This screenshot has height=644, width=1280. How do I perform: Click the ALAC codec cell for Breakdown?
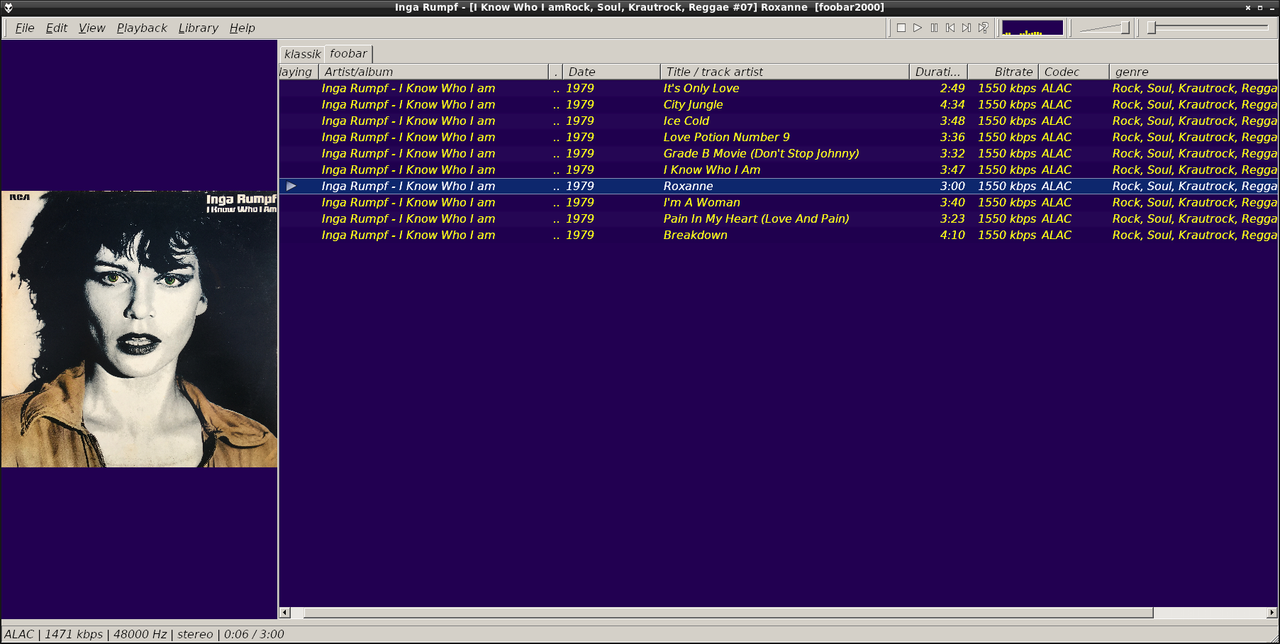(x=1056, y=235)
